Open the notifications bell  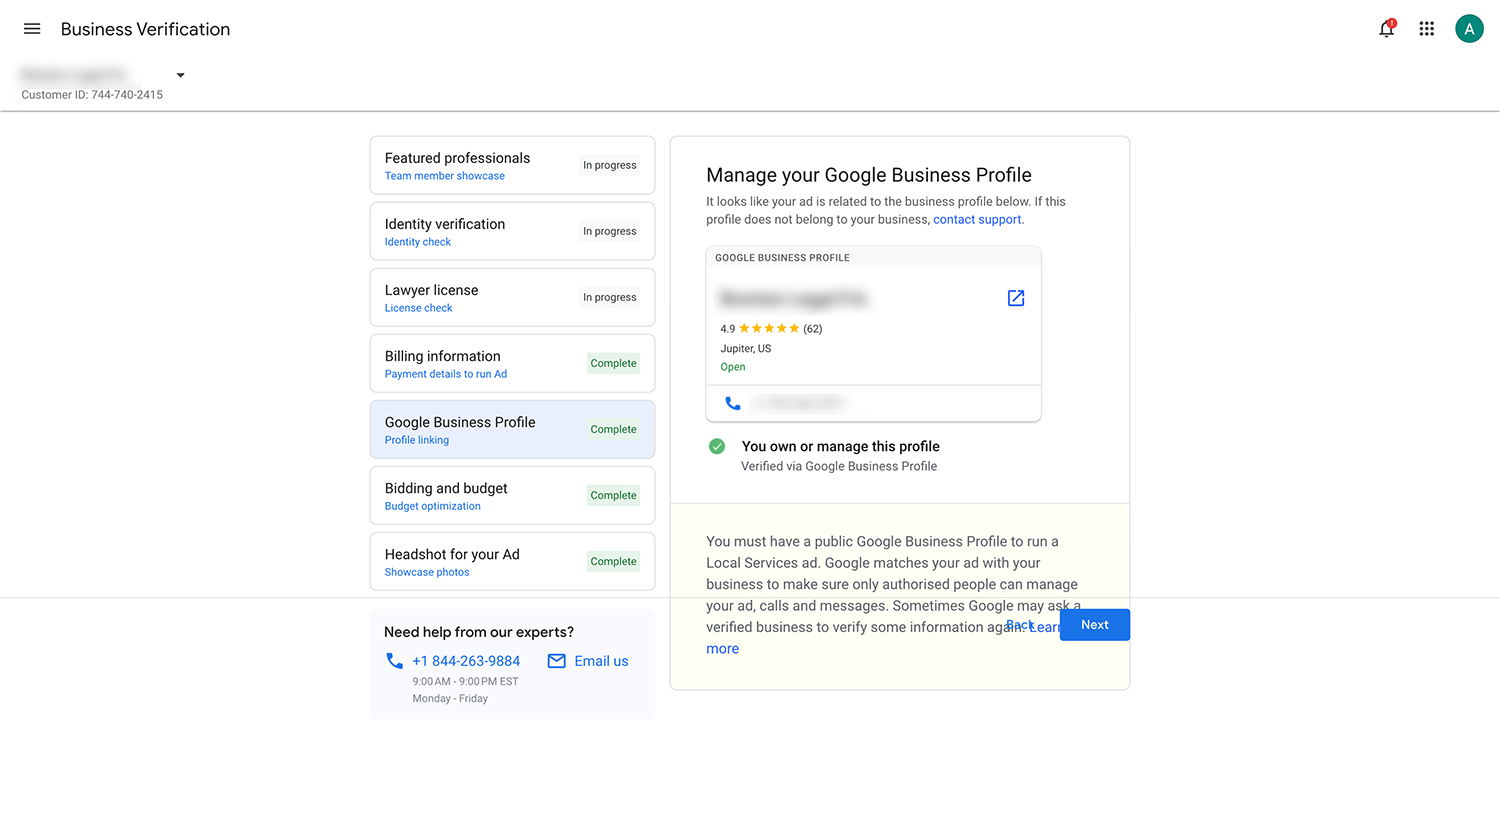tap(1386, 29)
